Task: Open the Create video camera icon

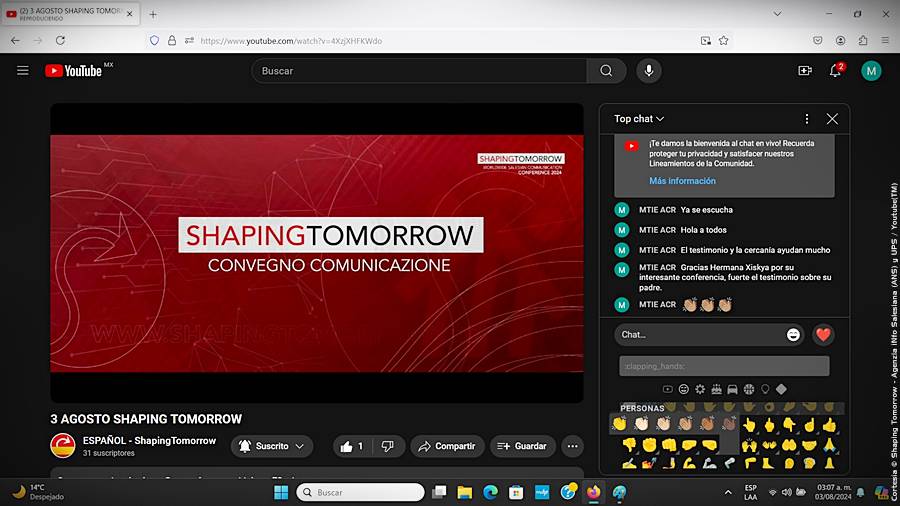Action: pos(805,71)
